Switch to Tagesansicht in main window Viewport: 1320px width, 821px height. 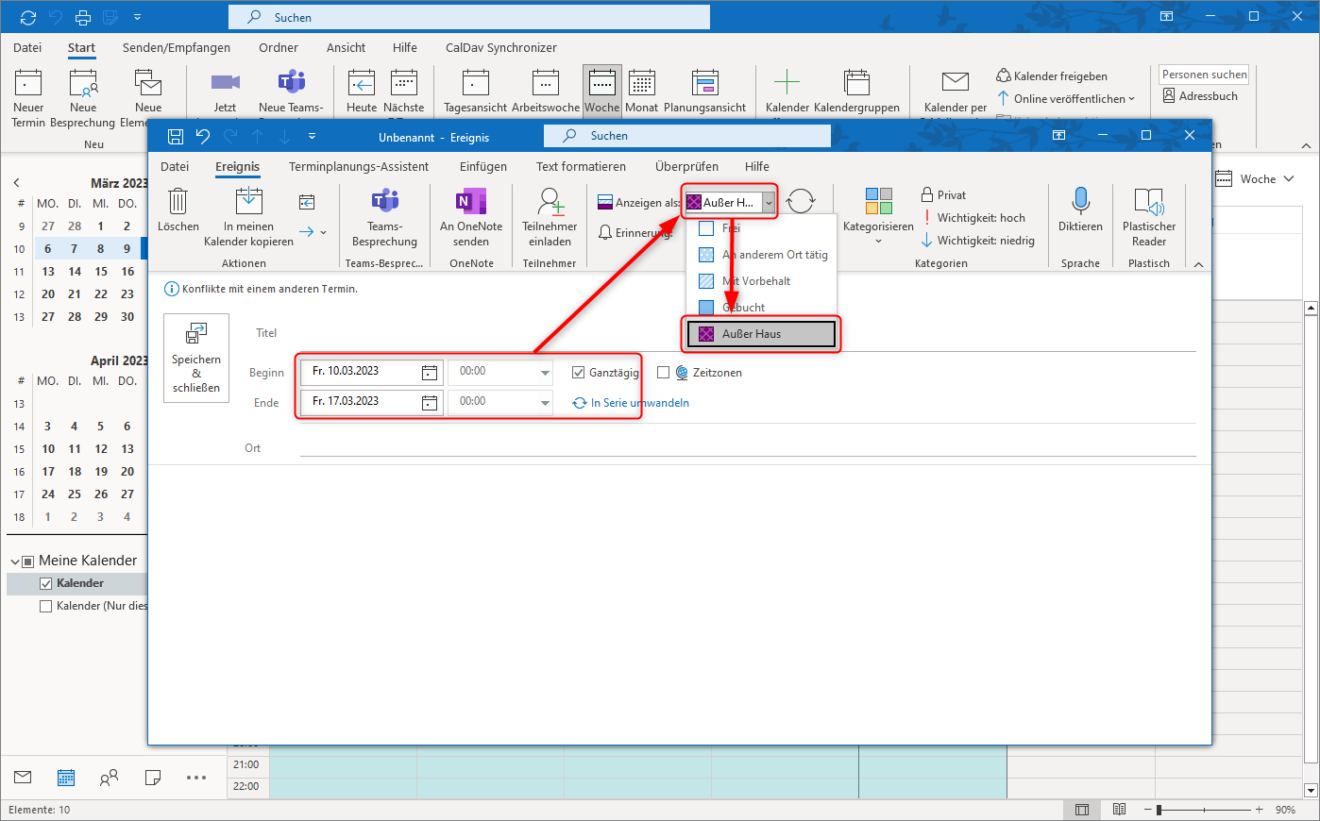click(475, 92)
